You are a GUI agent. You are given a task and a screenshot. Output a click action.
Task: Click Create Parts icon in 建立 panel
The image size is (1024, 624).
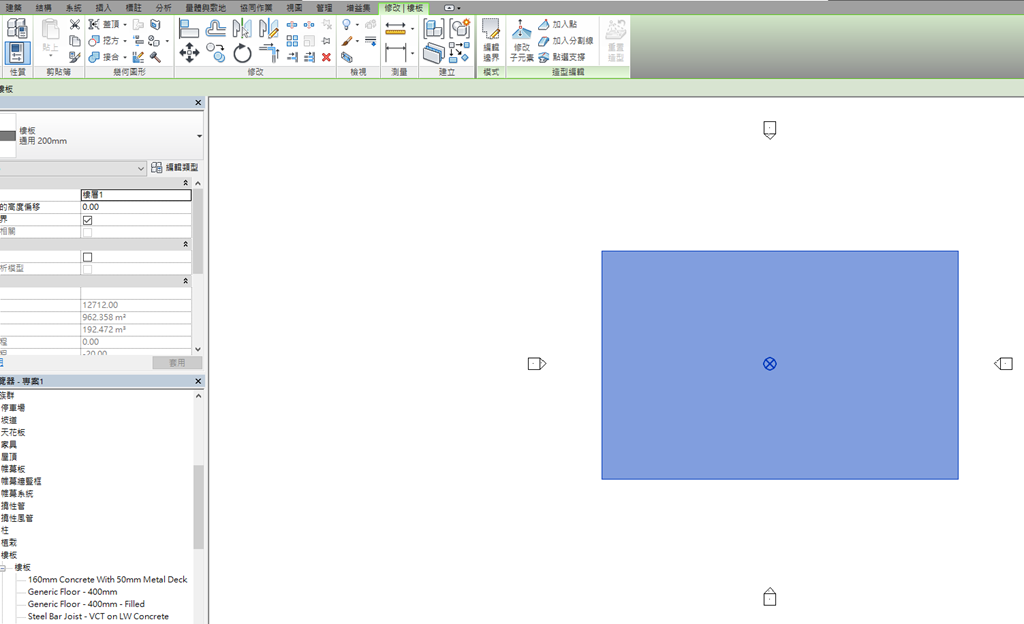coord(434,52)
